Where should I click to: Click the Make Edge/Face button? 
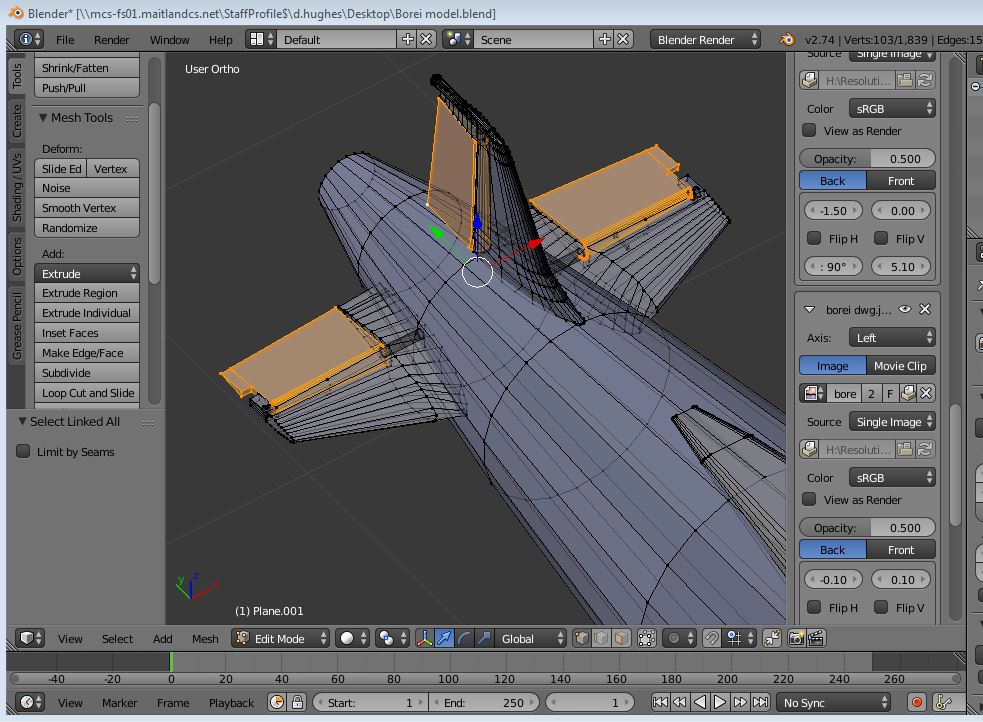[87, 353]
